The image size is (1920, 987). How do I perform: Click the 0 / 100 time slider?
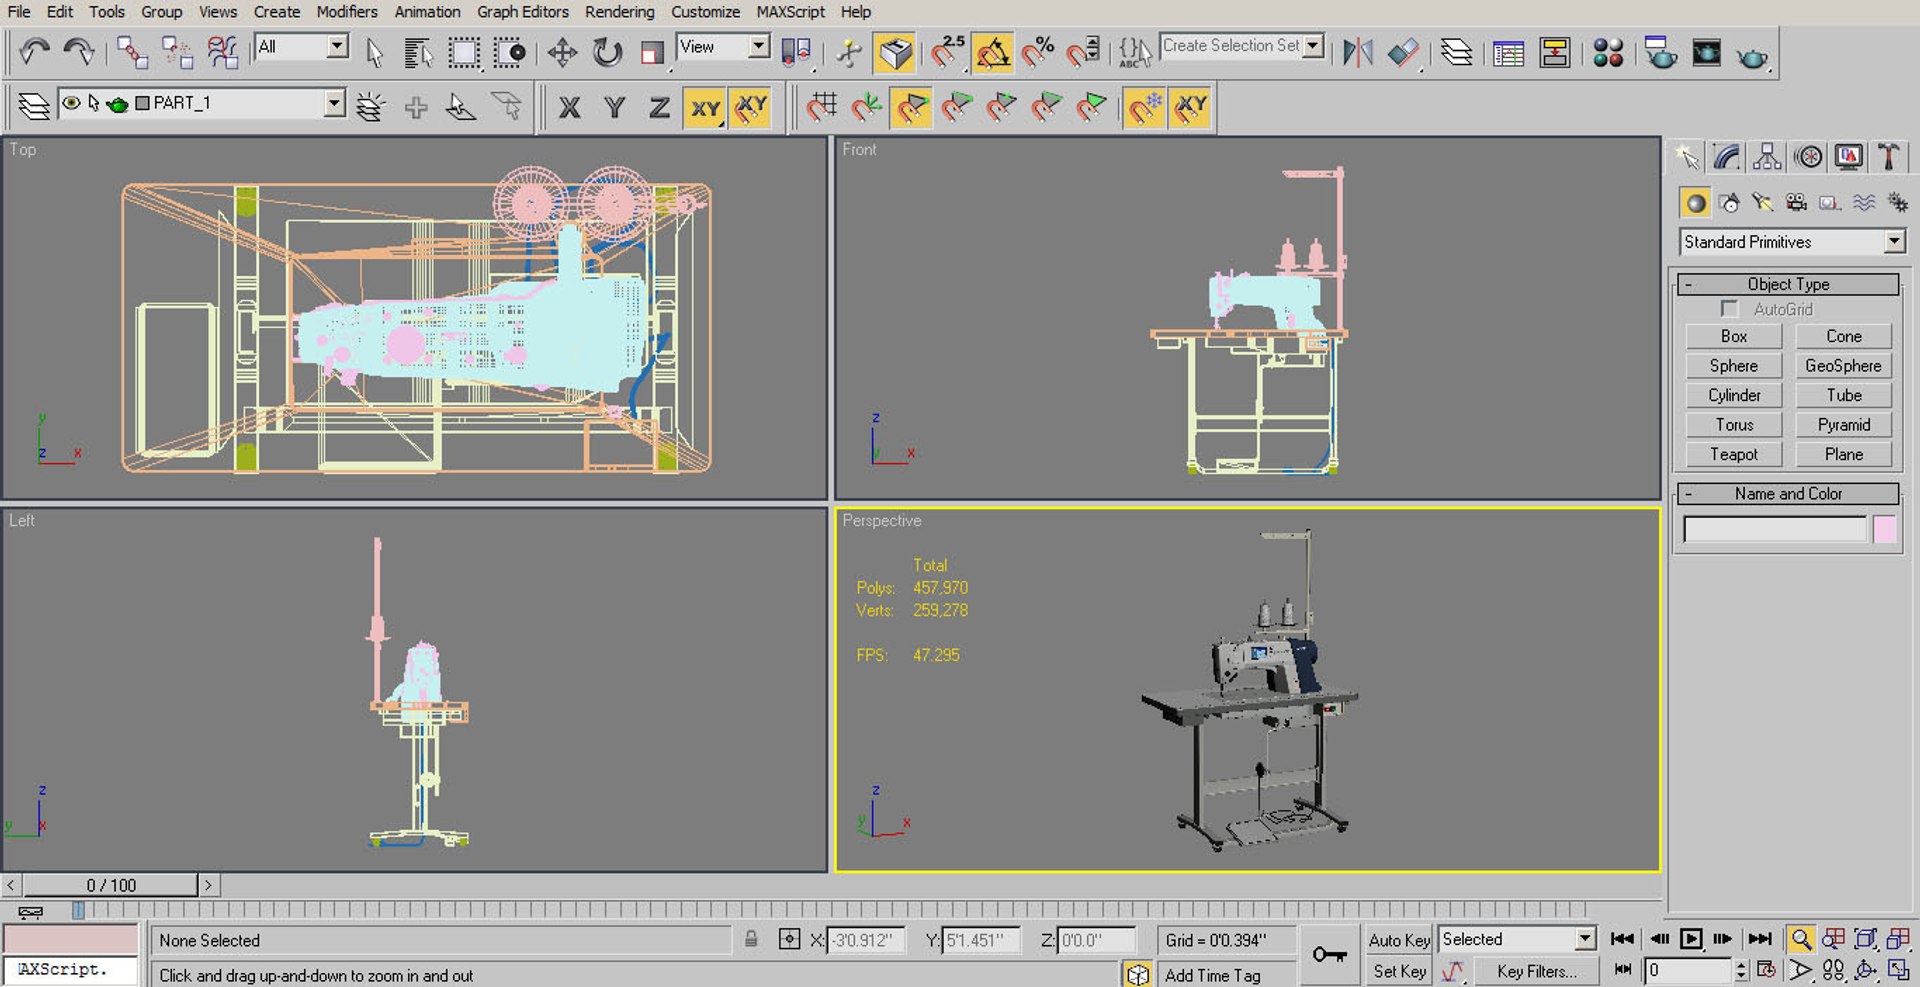(111, 885)
